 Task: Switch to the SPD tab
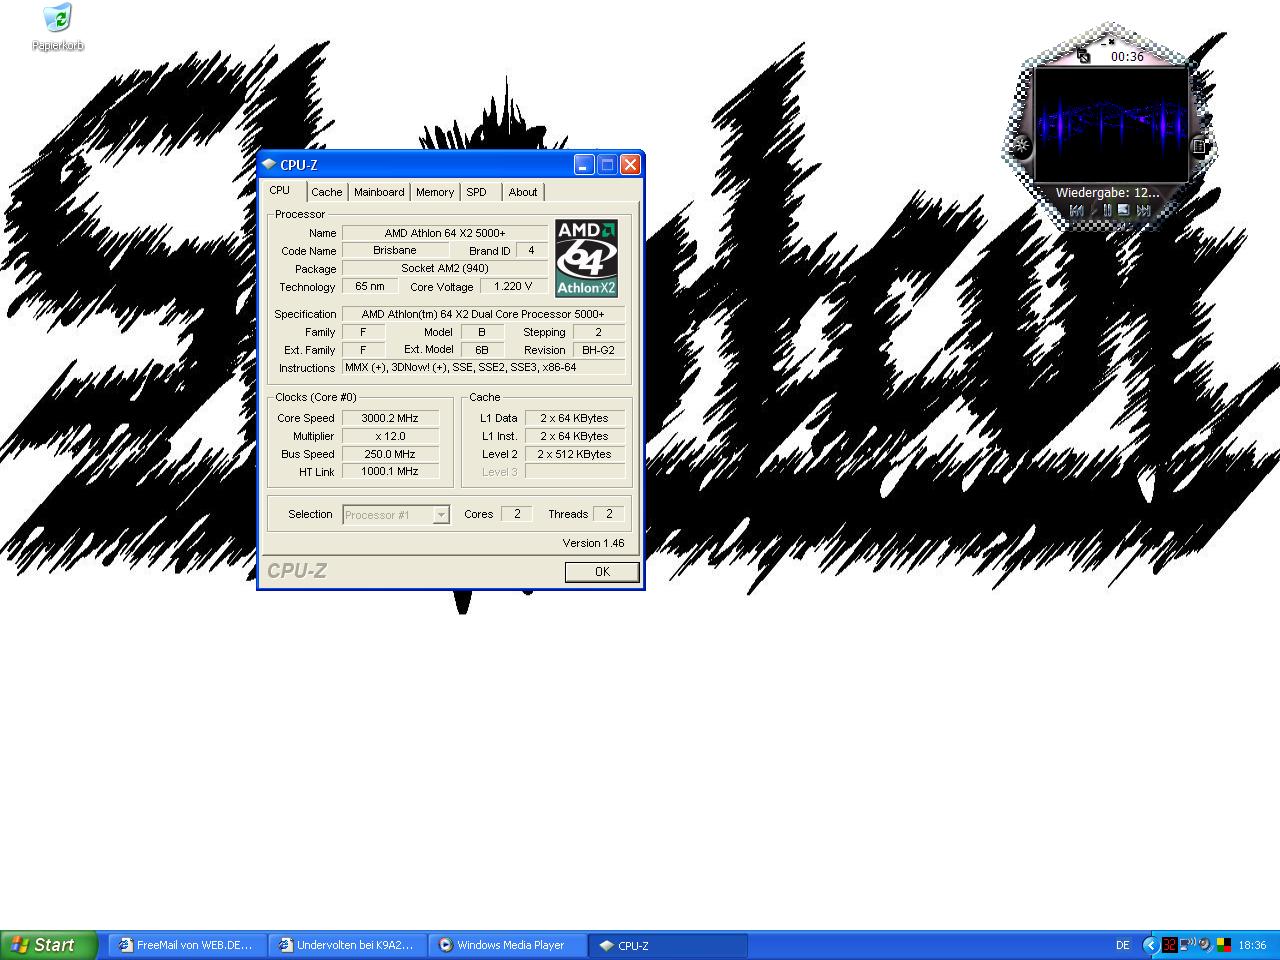(477, 192)
